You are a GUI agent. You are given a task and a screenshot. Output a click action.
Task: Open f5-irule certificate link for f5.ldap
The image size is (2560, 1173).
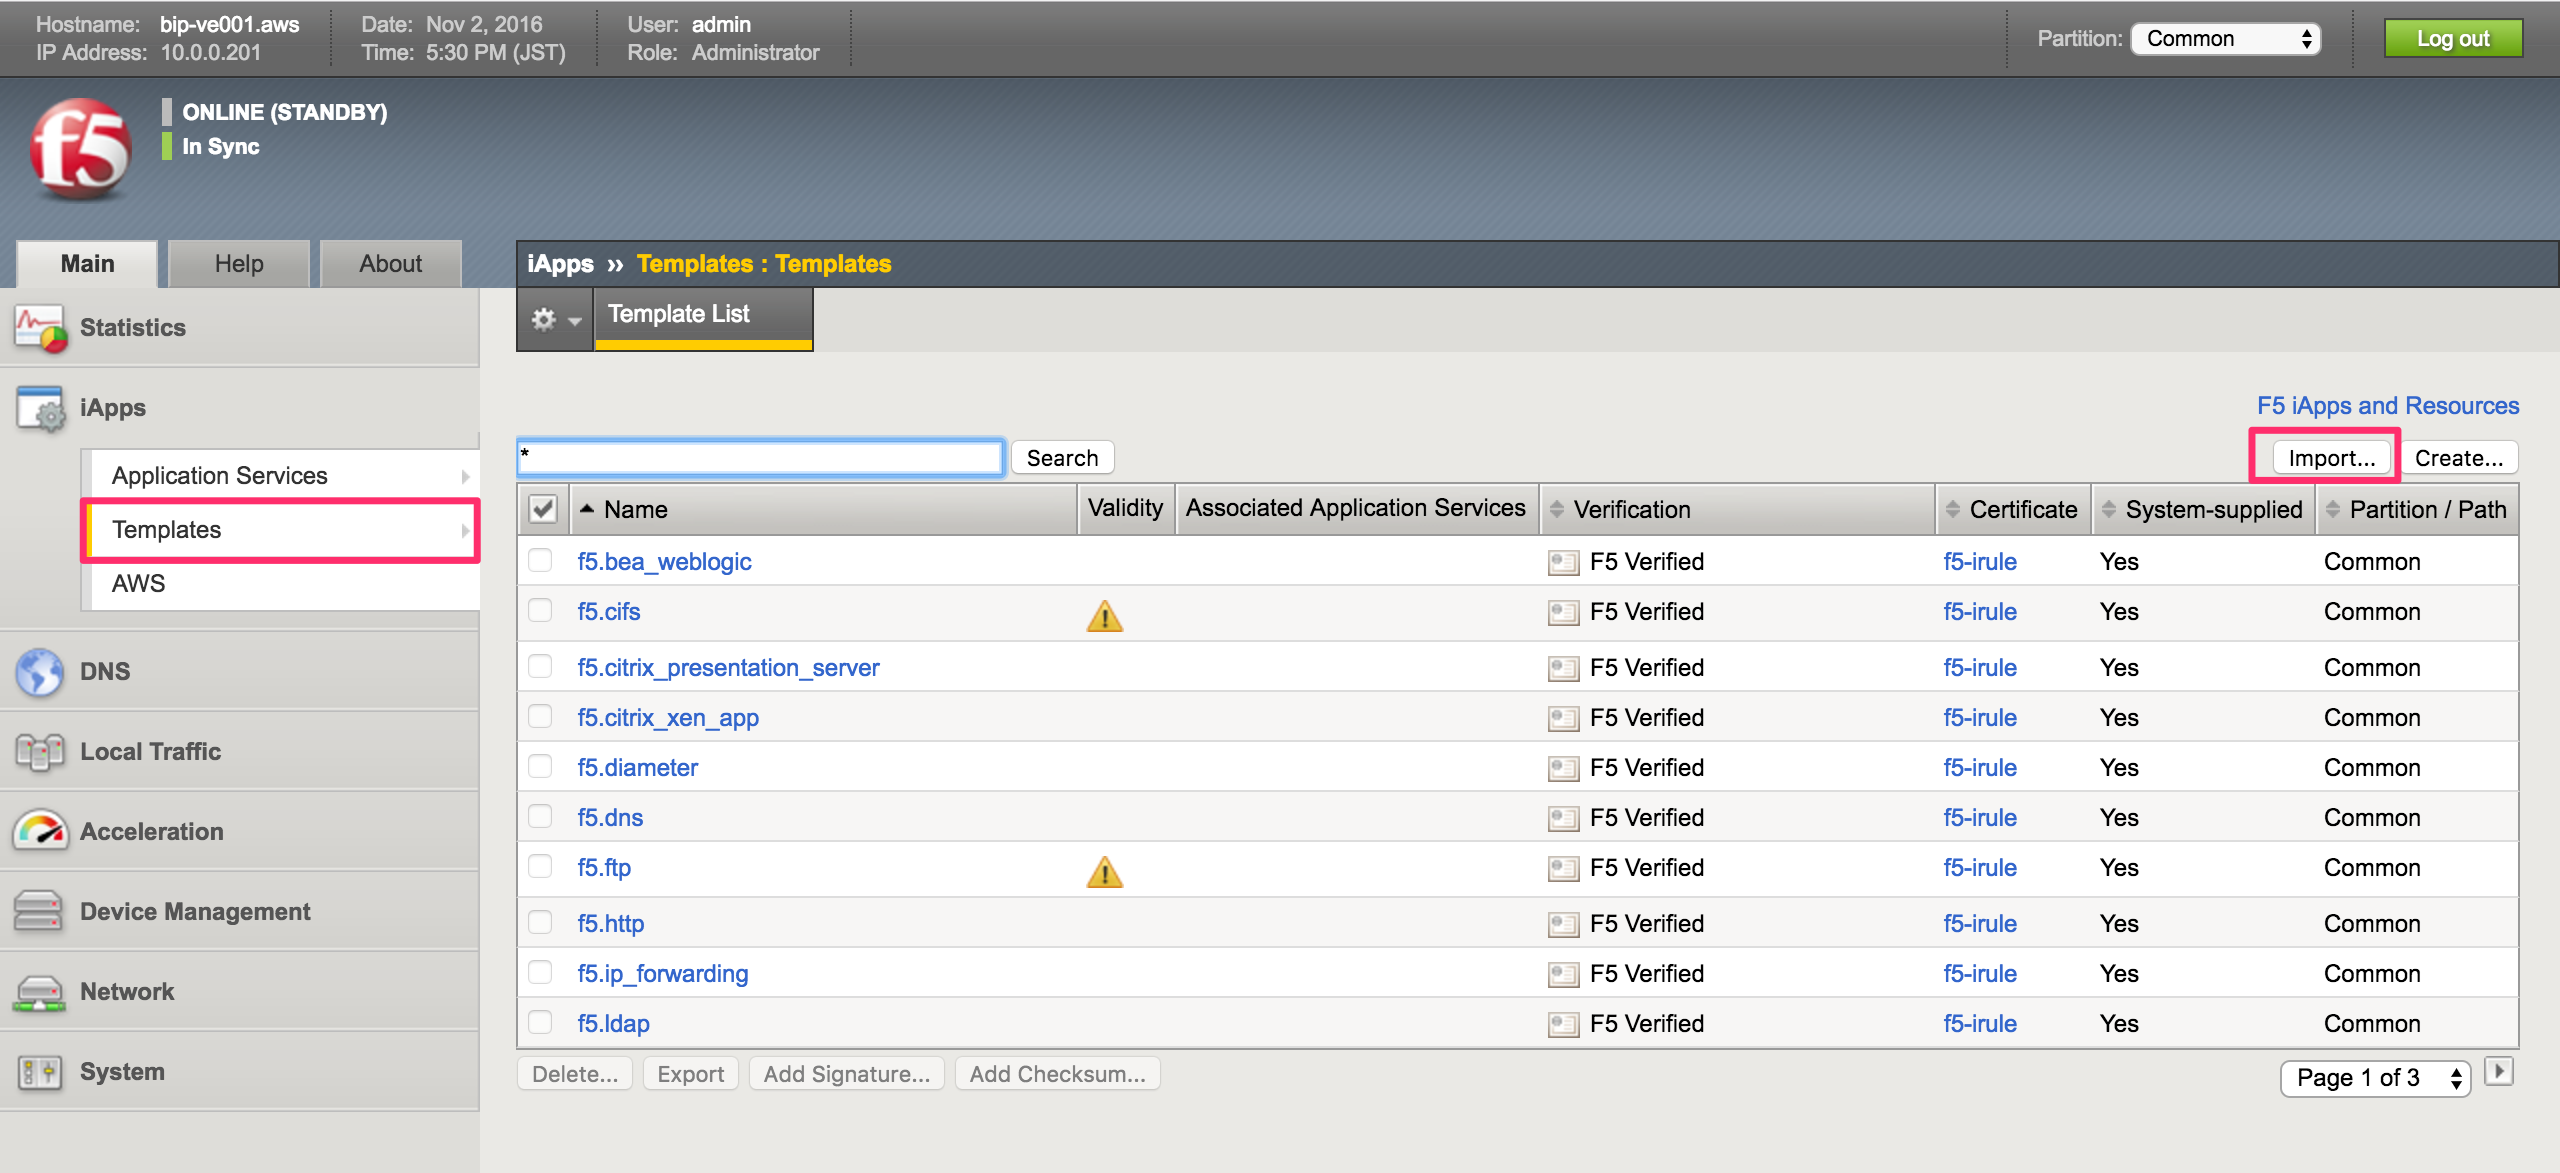click(x=1980, y=1024)
